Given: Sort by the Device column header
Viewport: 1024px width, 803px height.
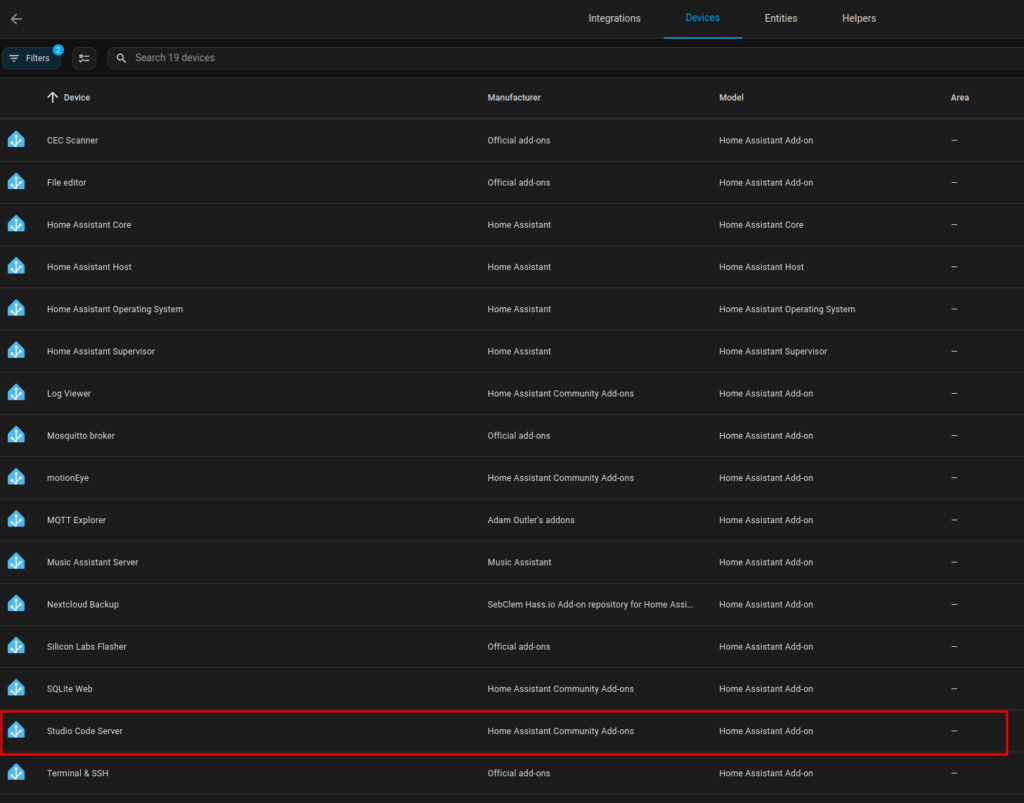Looking at the screenshot, I should tap(76, 97).
